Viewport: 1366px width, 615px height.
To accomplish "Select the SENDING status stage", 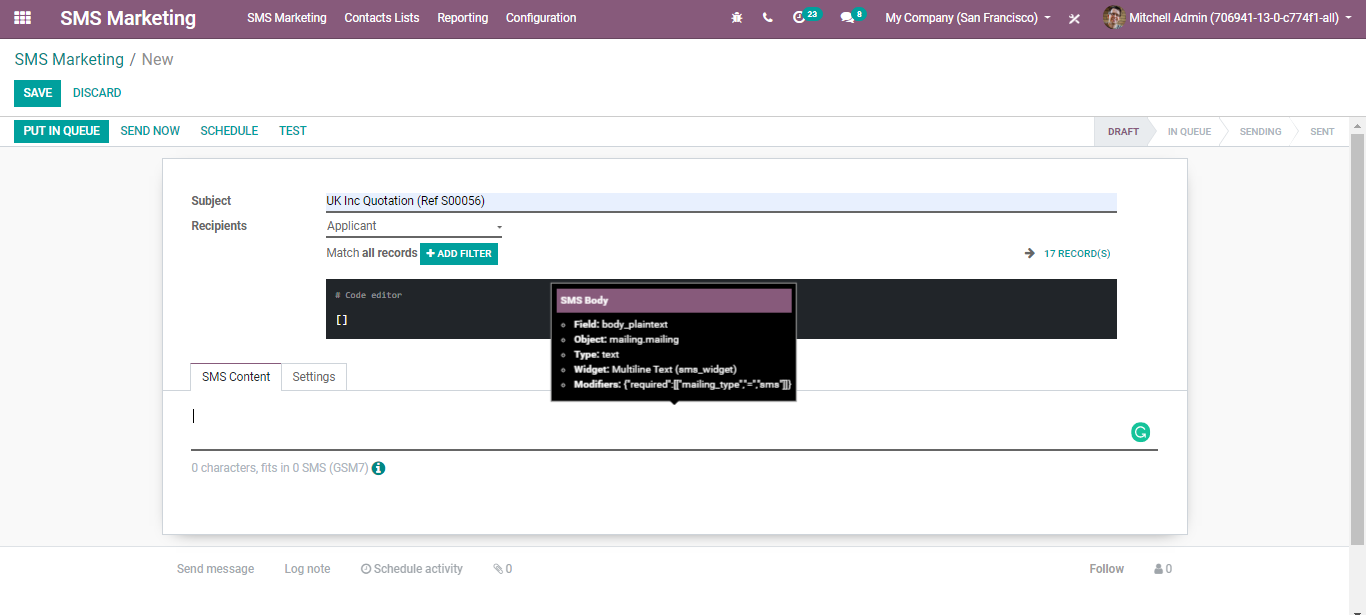I will [1260, 132].
